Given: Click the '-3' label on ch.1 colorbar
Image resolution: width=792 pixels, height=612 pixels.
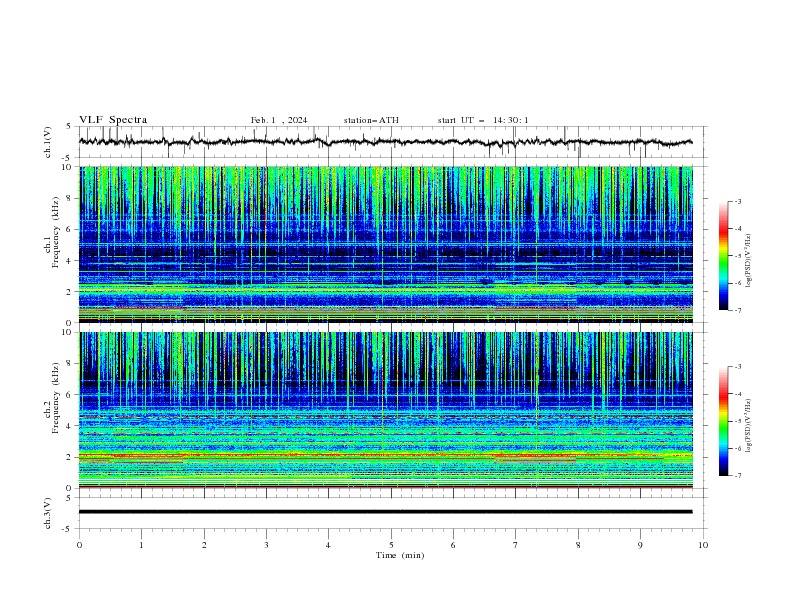Looking at the screenshot, I should [738, 201].
